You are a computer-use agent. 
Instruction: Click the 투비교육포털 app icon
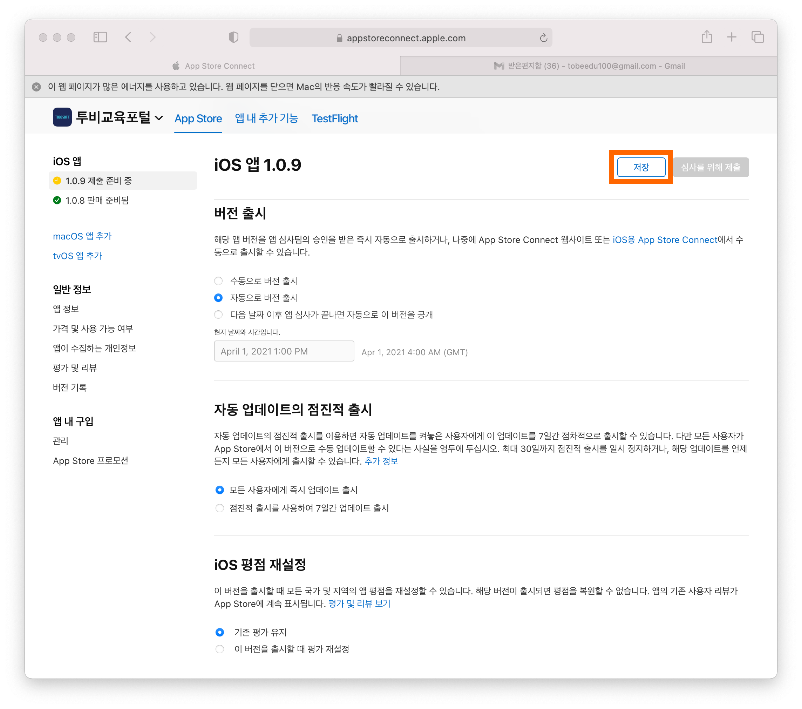[x=62, y=117]
